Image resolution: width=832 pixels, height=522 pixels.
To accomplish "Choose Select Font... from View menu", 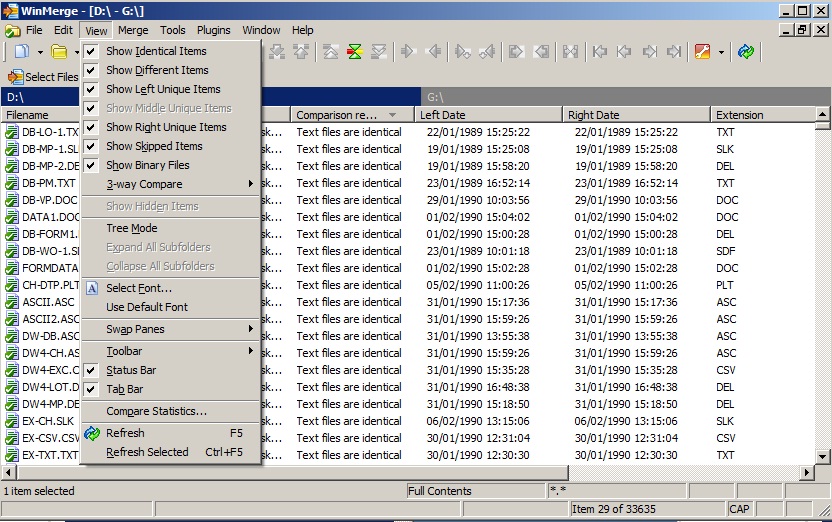I will [x=171, y=288].
